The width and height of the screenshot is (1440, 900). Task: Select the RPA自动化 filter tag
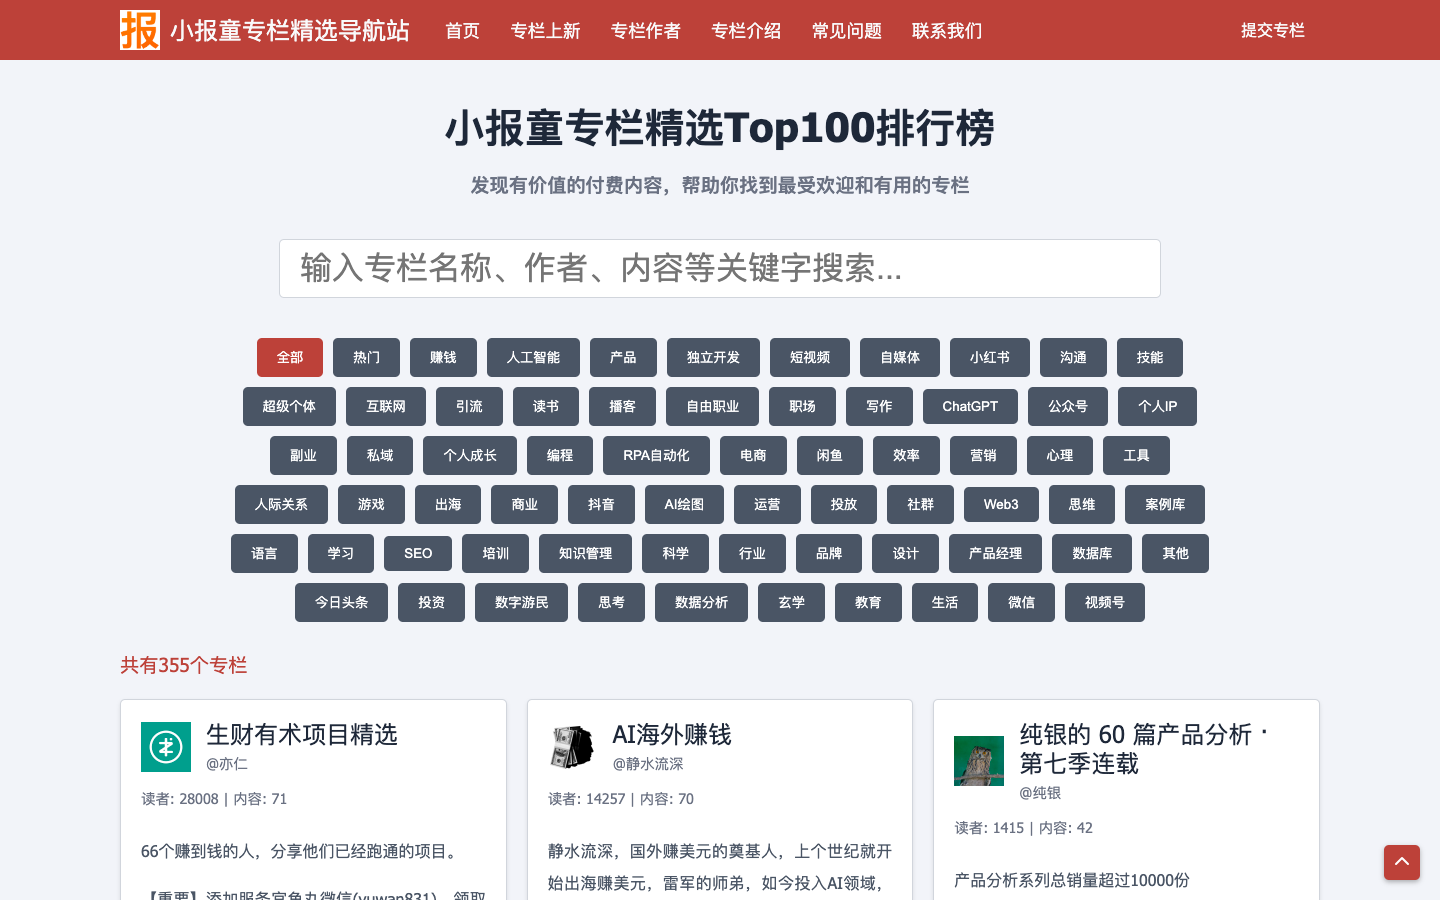[x=656, y=455]
